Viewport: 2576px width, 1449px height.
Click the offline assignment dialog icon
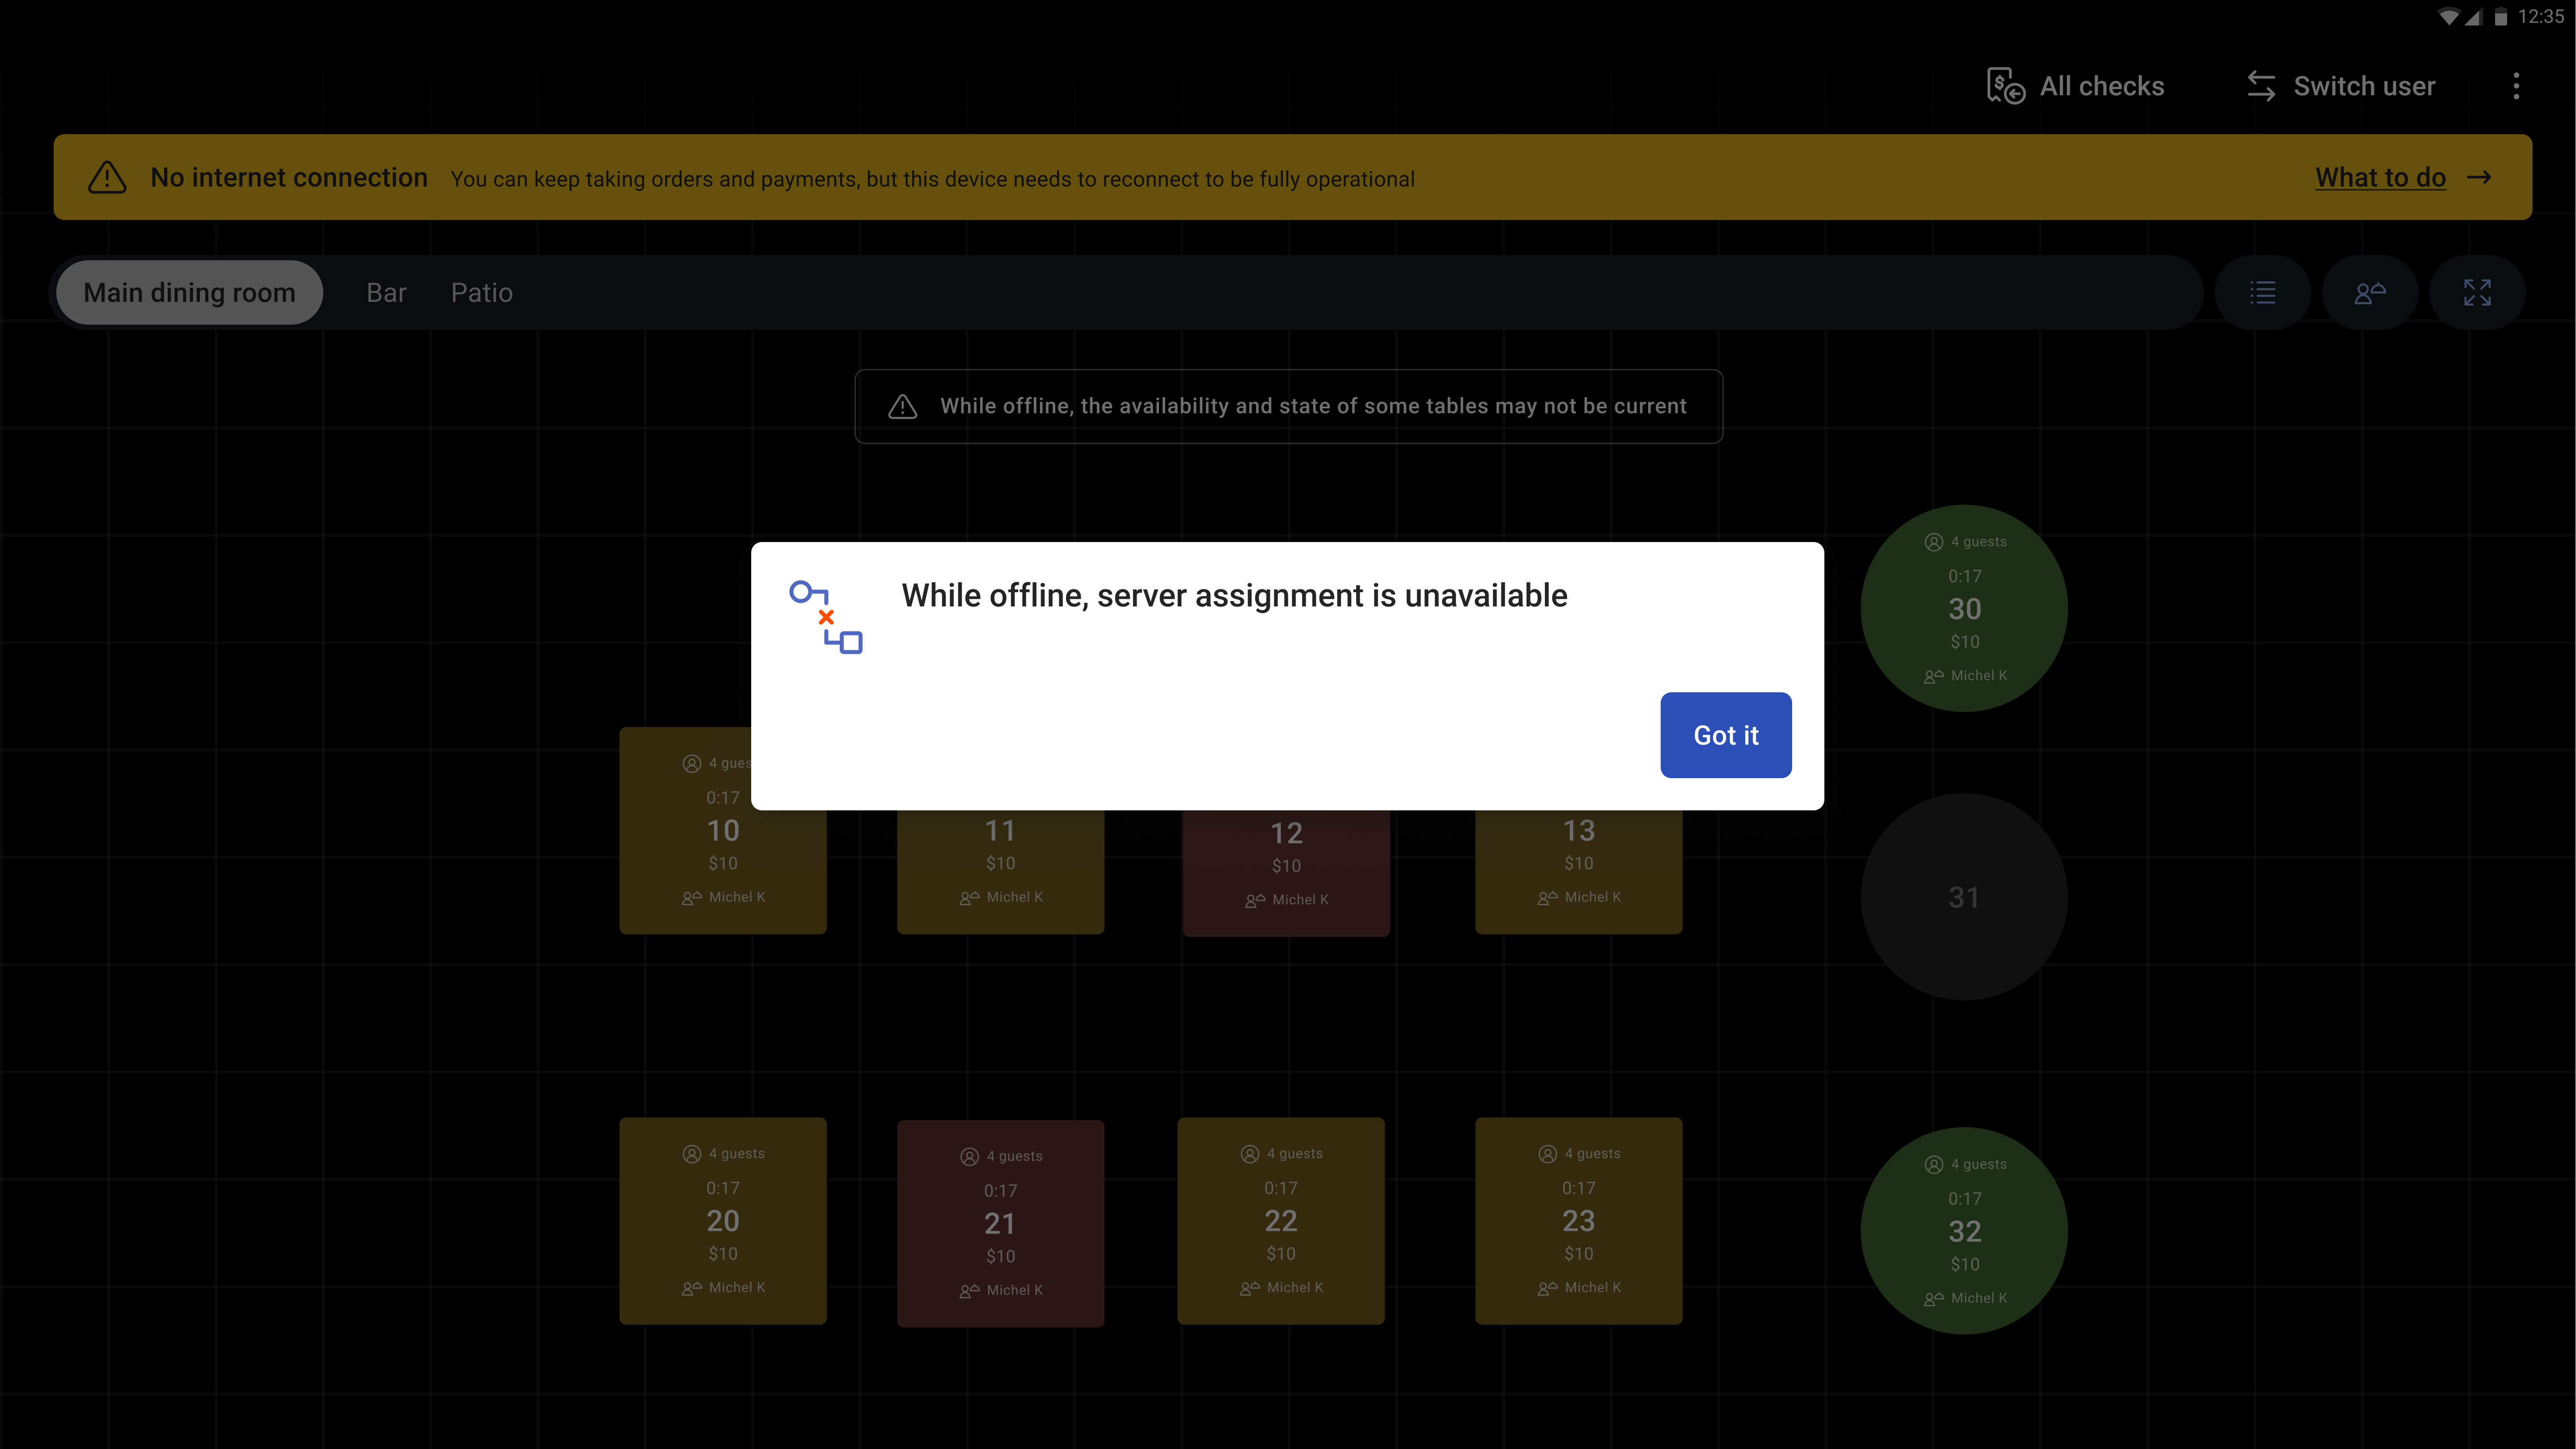click(825, 617)
